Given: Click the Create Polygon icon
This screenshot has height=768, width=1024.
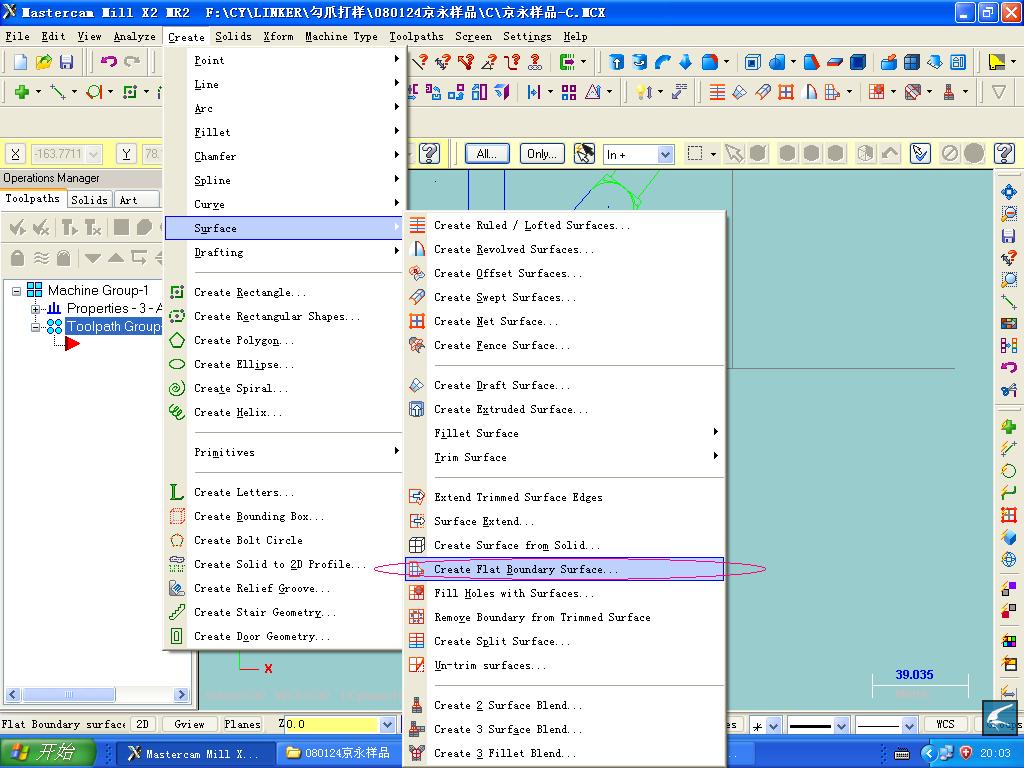Looking at the screenshot, I should pyautogui.click(x=177, y=340).
